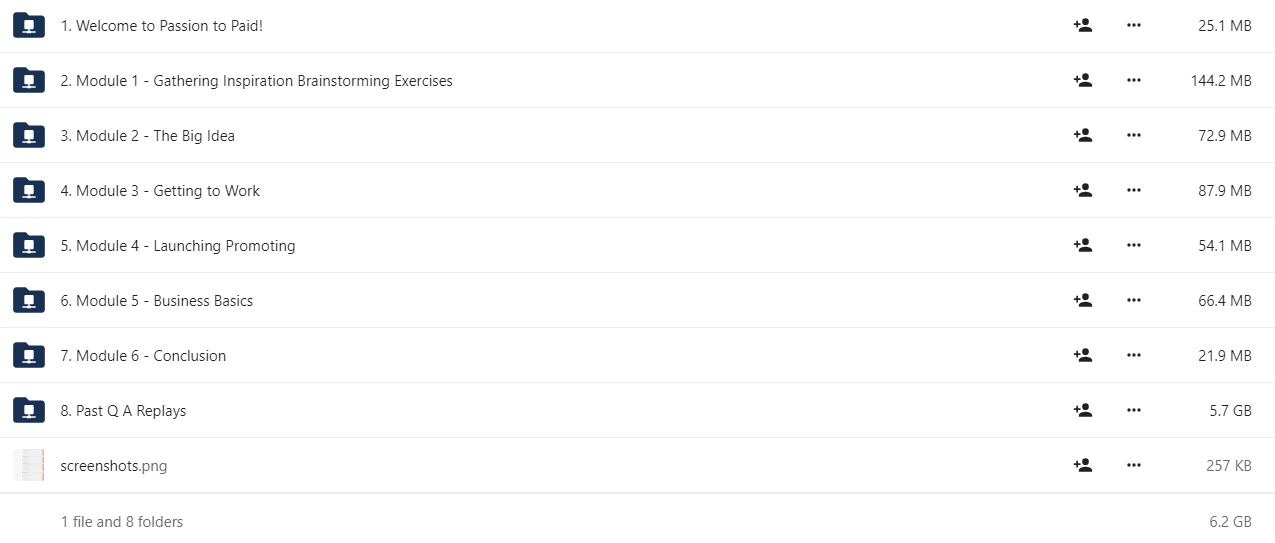Click share icon for Welcome to Passion to Paid folder
The height and width of the screenshot is (543, 1275).
tap(1082, 26)
